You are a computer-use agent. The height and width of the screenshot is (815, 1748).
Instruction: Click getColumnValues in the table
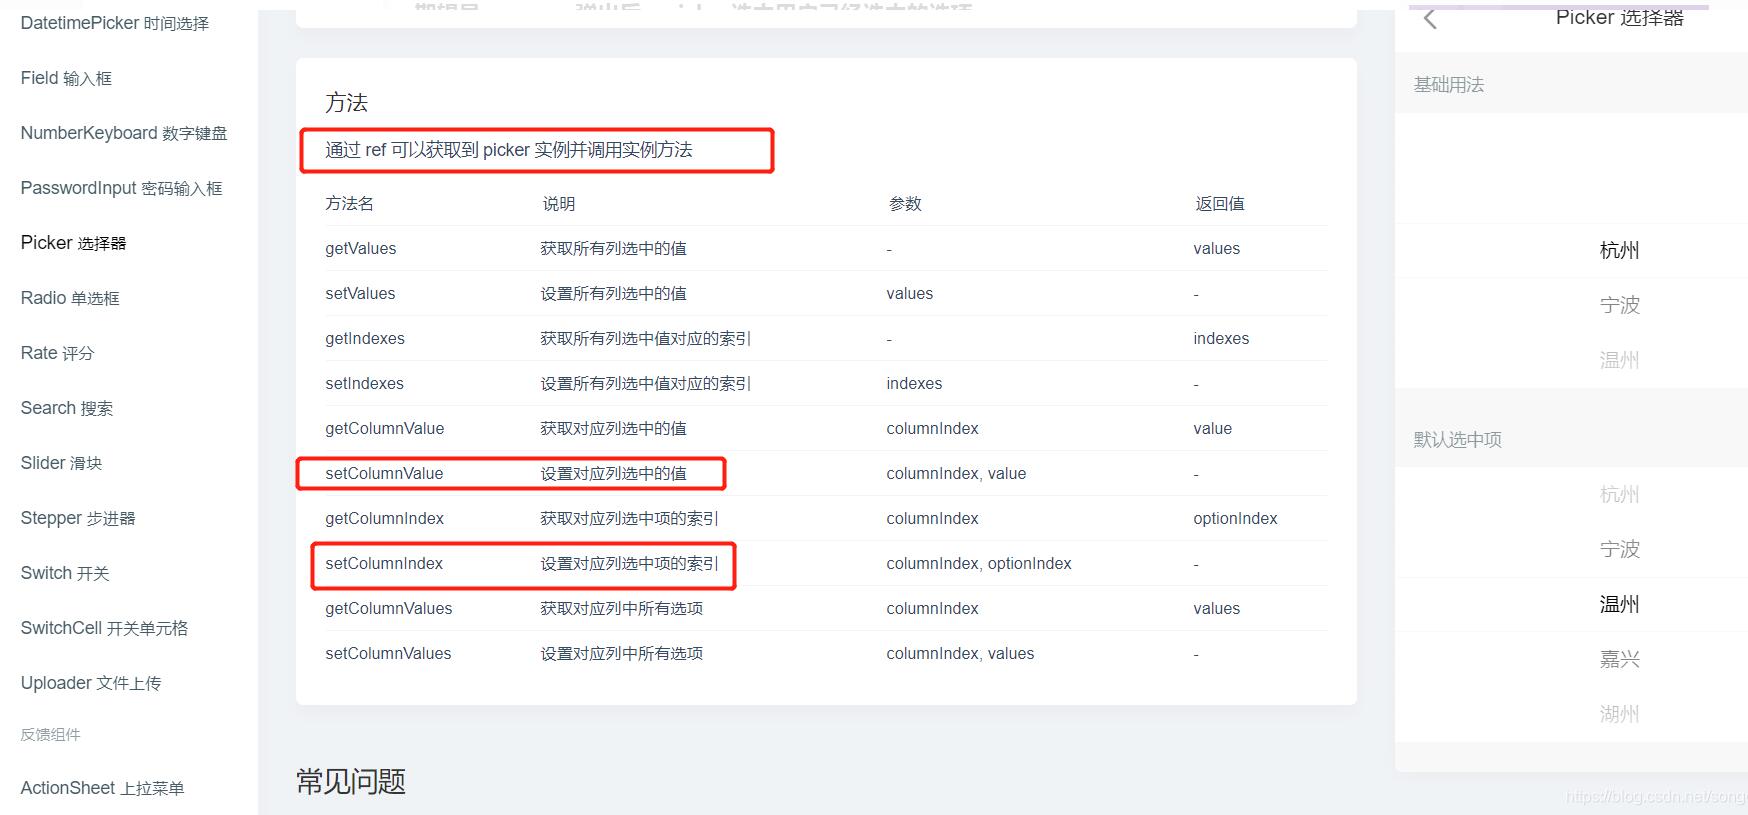388,609
